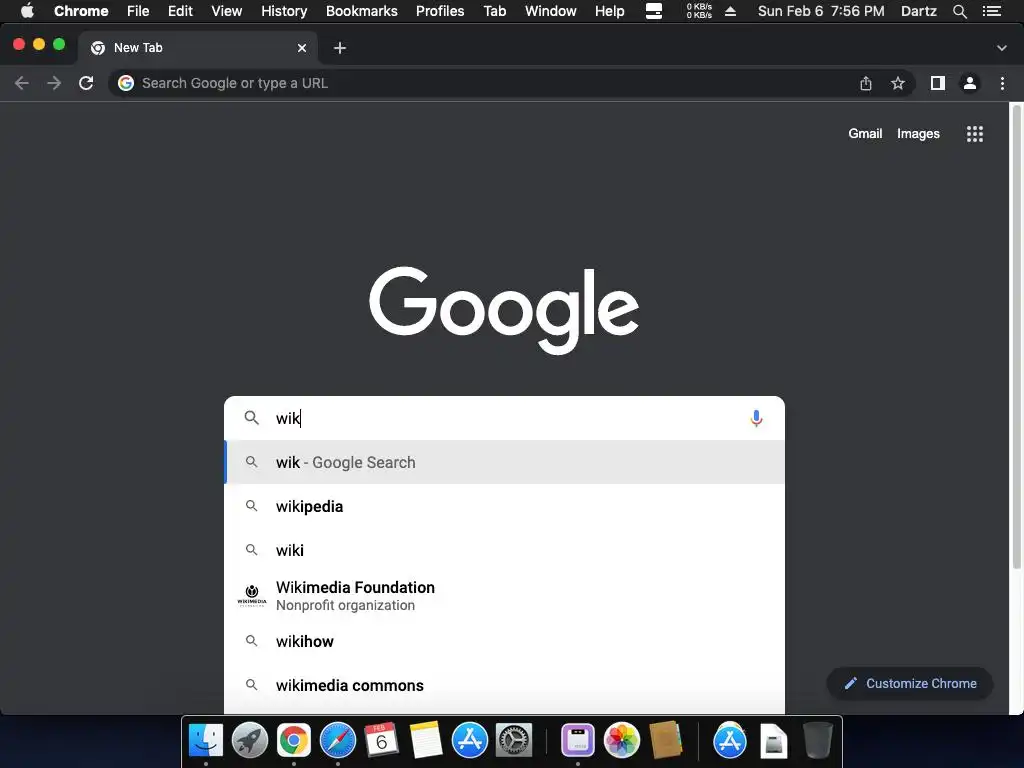Open App Store from the Dock
Viewport: 1024px width, 768px height.
pos(470,741)
